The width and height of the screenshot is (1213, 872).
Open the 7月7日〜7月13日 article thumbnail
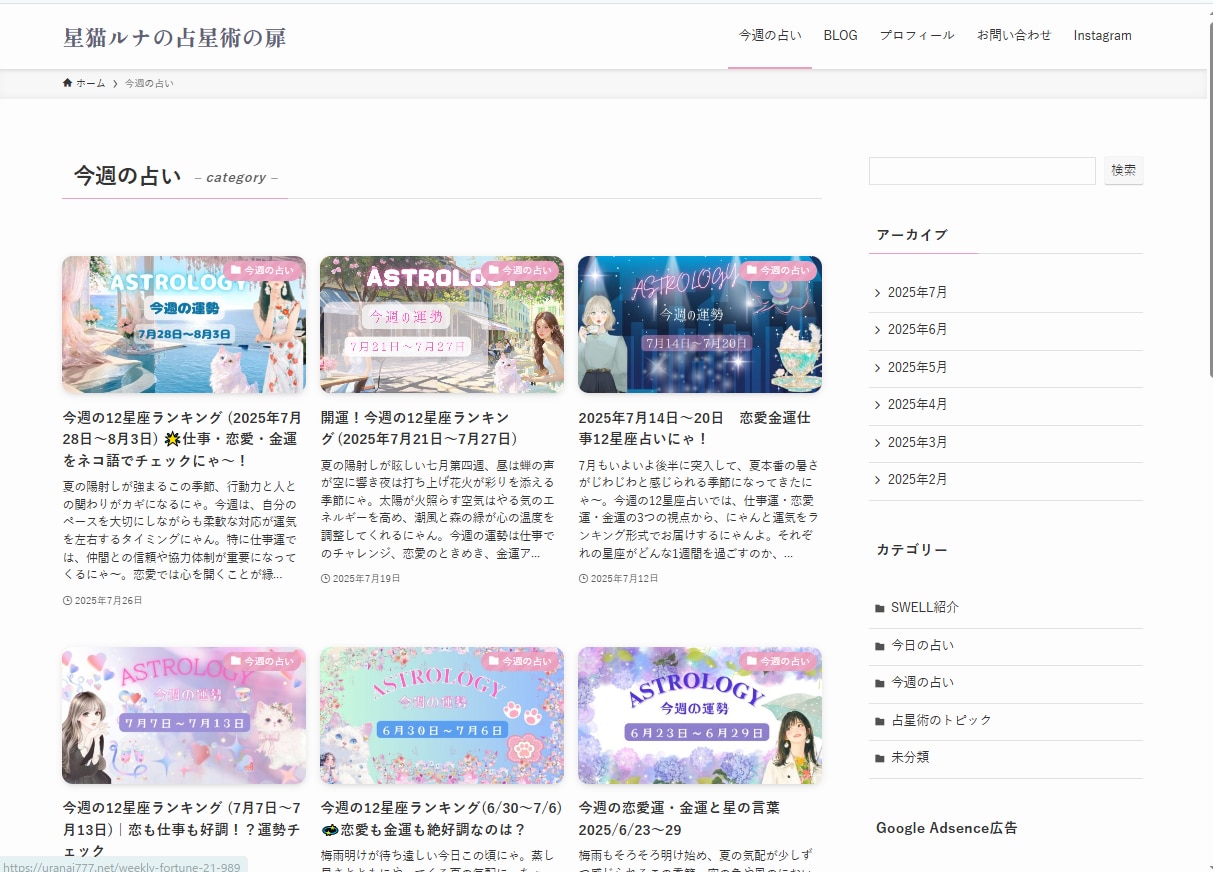coord(184,716)
